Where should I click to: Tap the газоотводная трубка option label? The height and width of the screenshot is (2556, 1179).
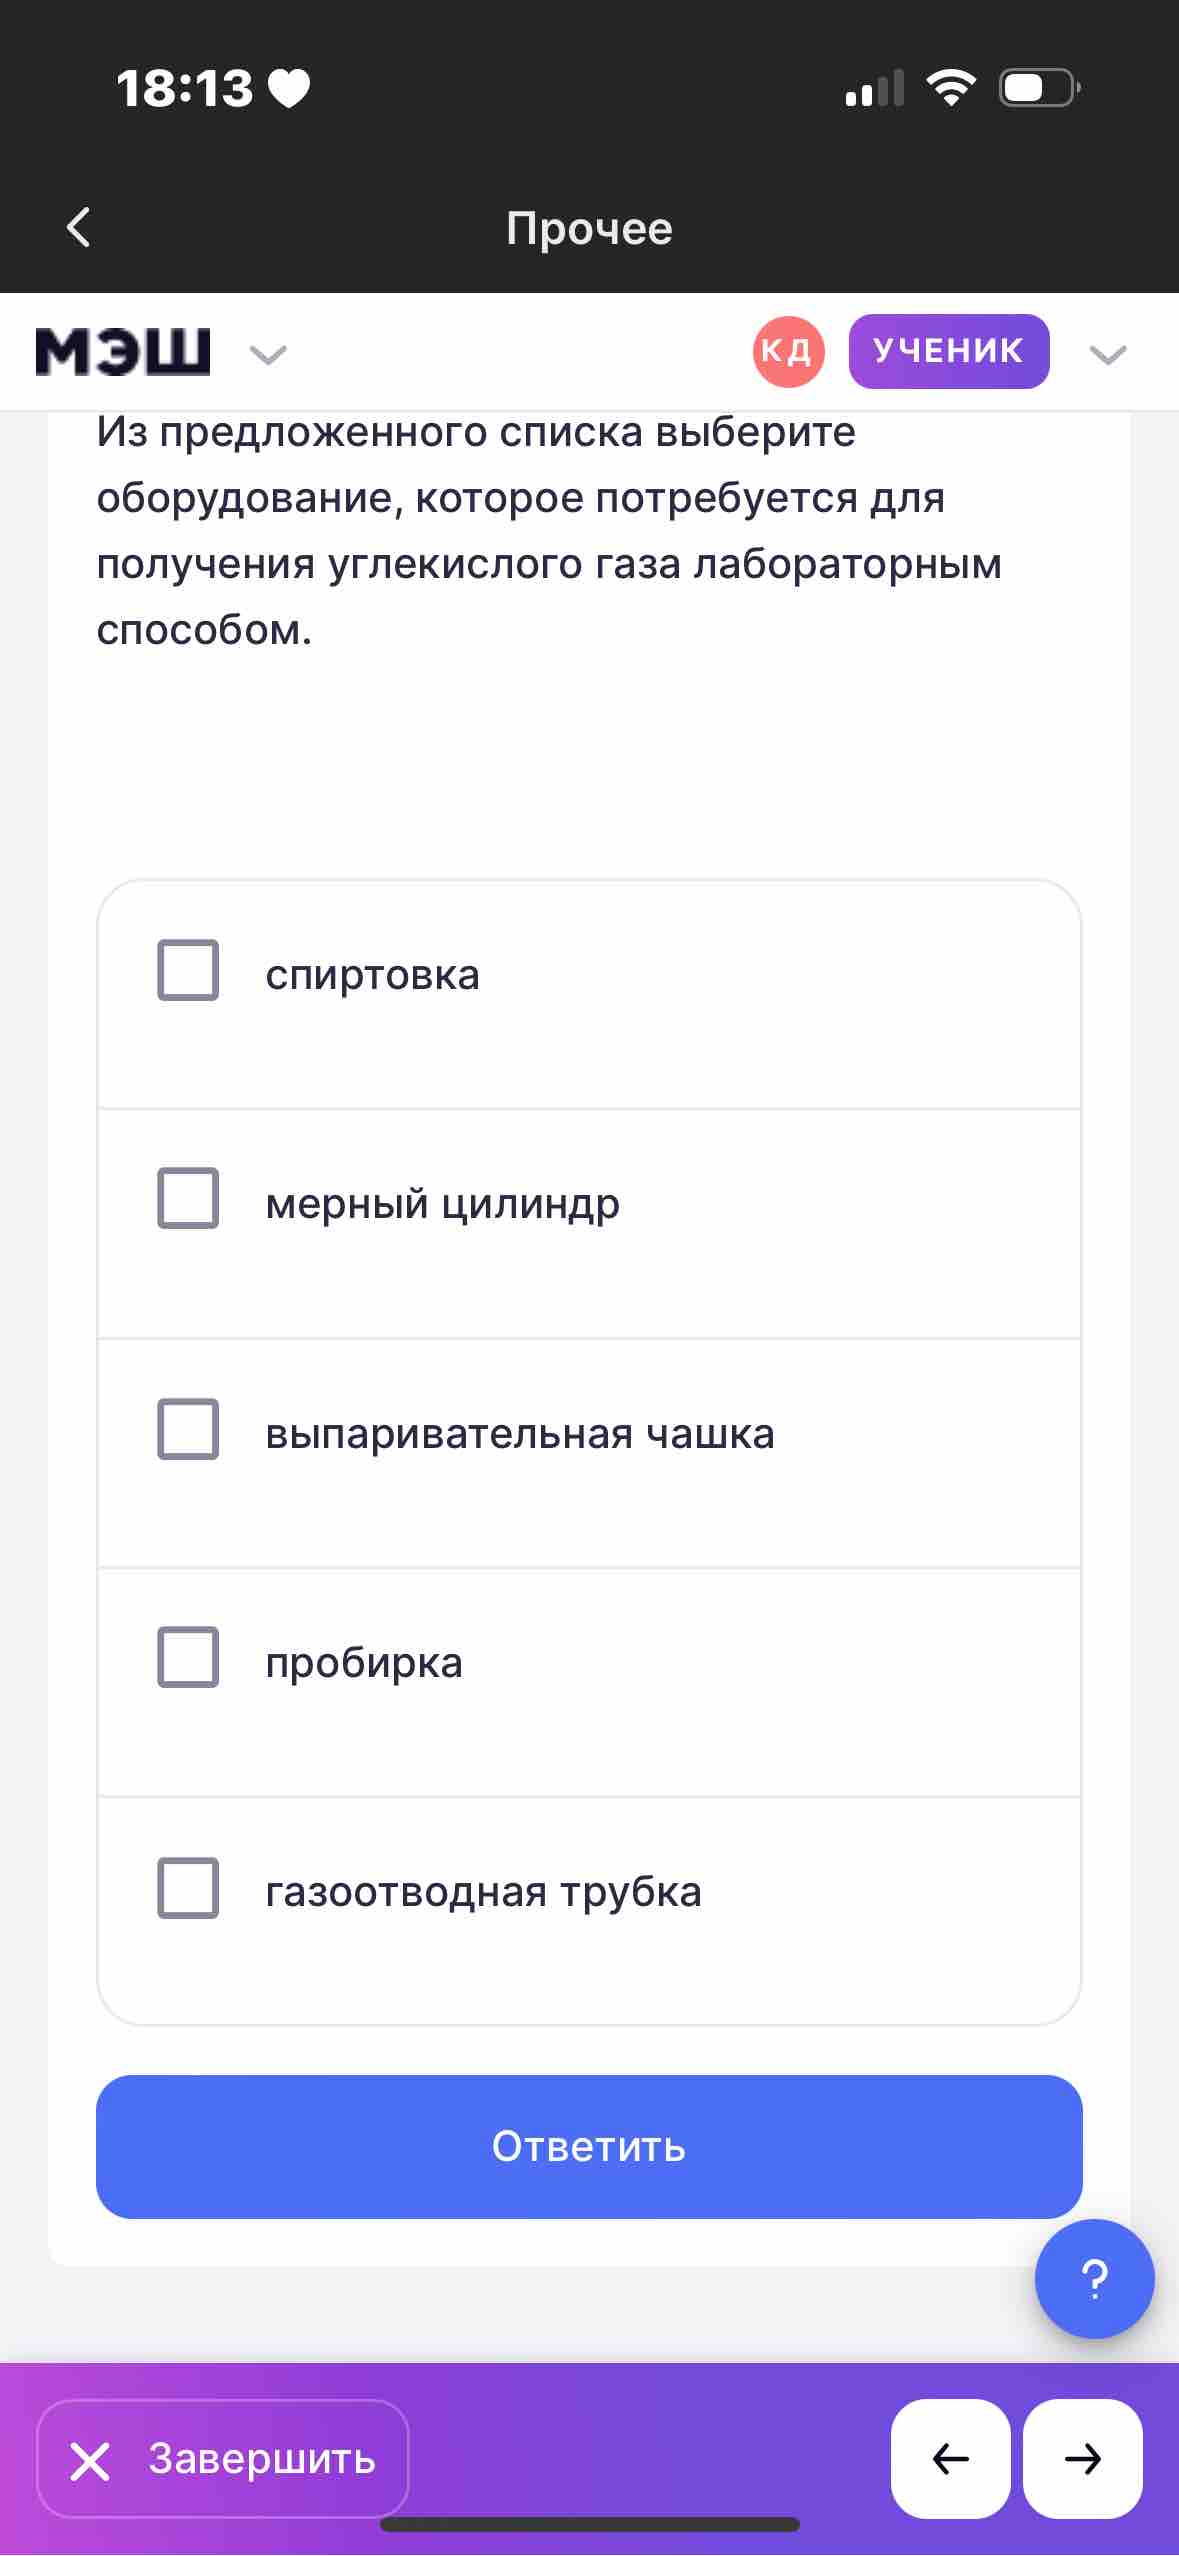point(484,1892)
